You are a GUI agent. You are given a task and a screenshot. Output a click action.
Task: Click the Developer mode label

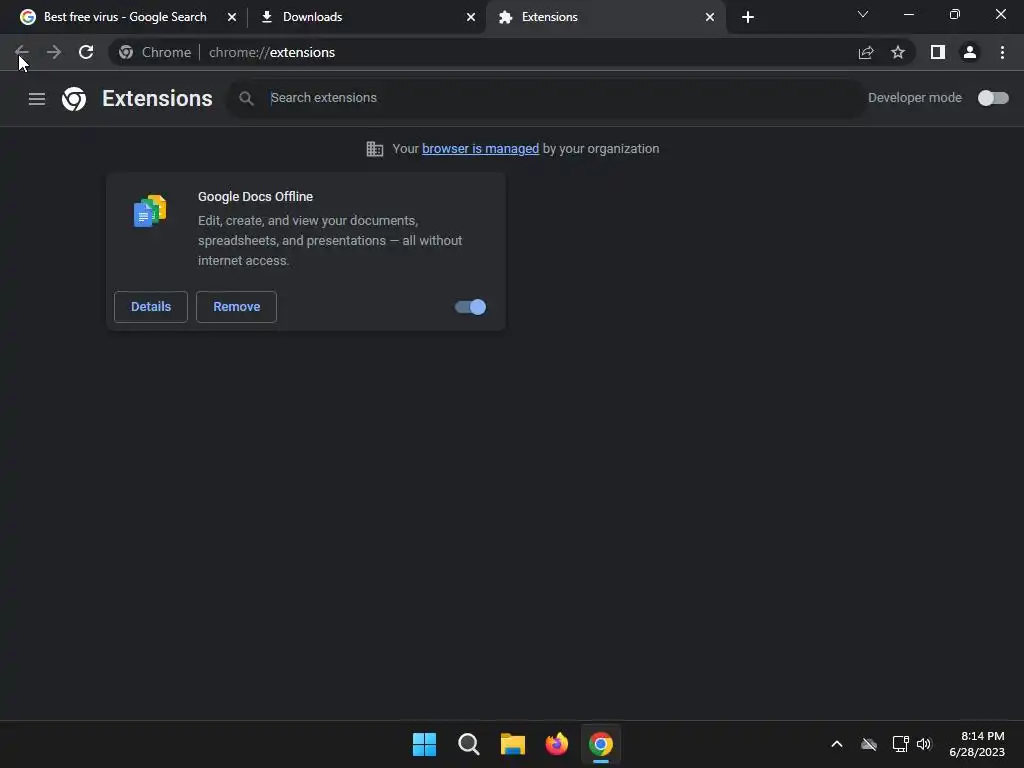point(915,98)
